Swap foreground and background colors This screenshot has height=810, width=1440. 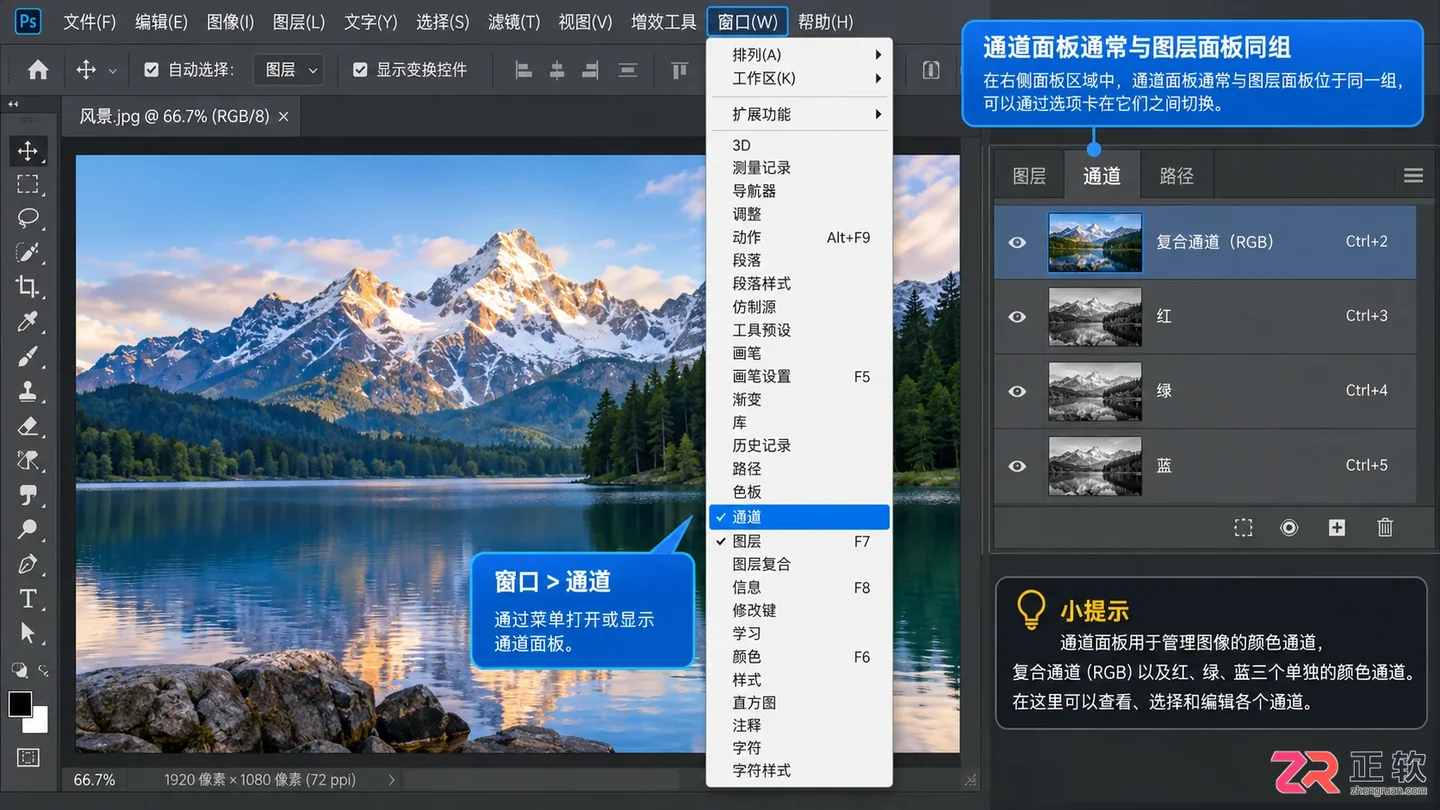[43, 670]
